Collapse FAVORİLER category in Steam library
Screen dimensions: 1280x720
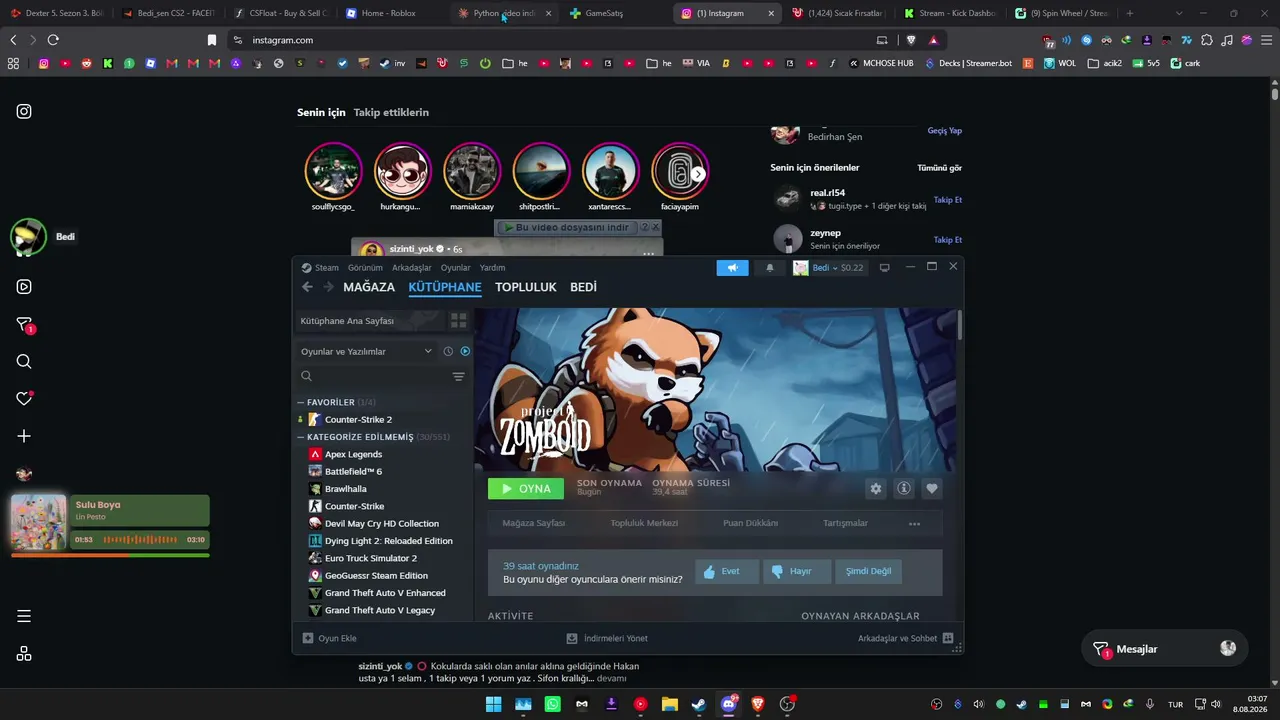click(301, 402)
